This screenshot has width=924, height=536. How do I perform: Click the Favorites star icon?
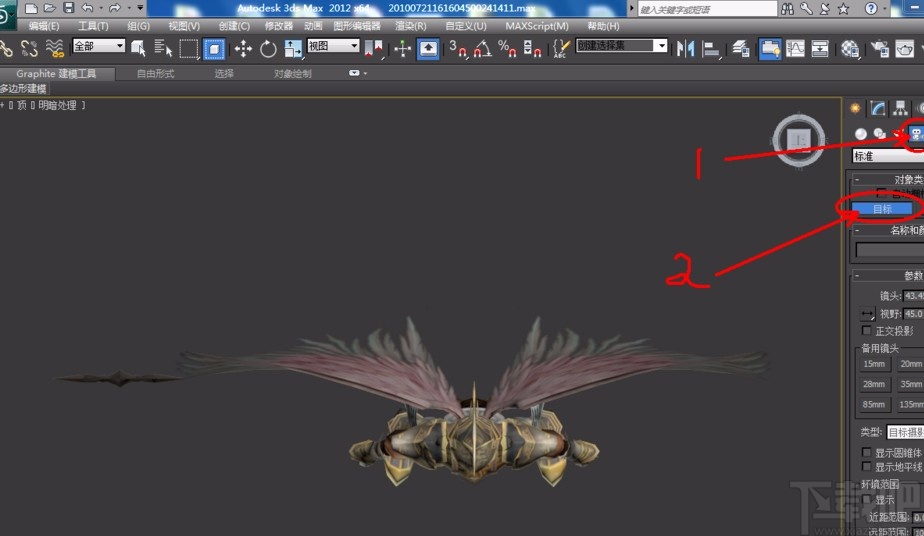(x=843, y=8)
